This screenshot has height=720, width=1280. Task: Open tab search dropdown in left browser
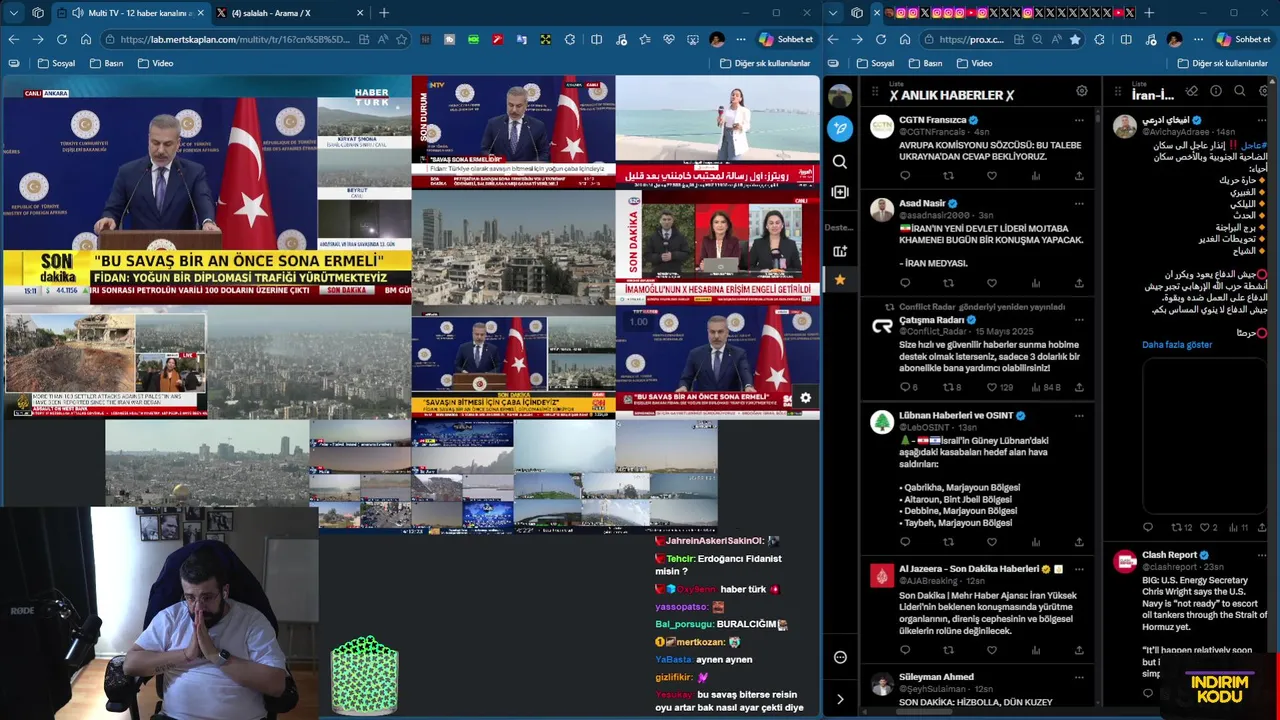pos(14,13)
